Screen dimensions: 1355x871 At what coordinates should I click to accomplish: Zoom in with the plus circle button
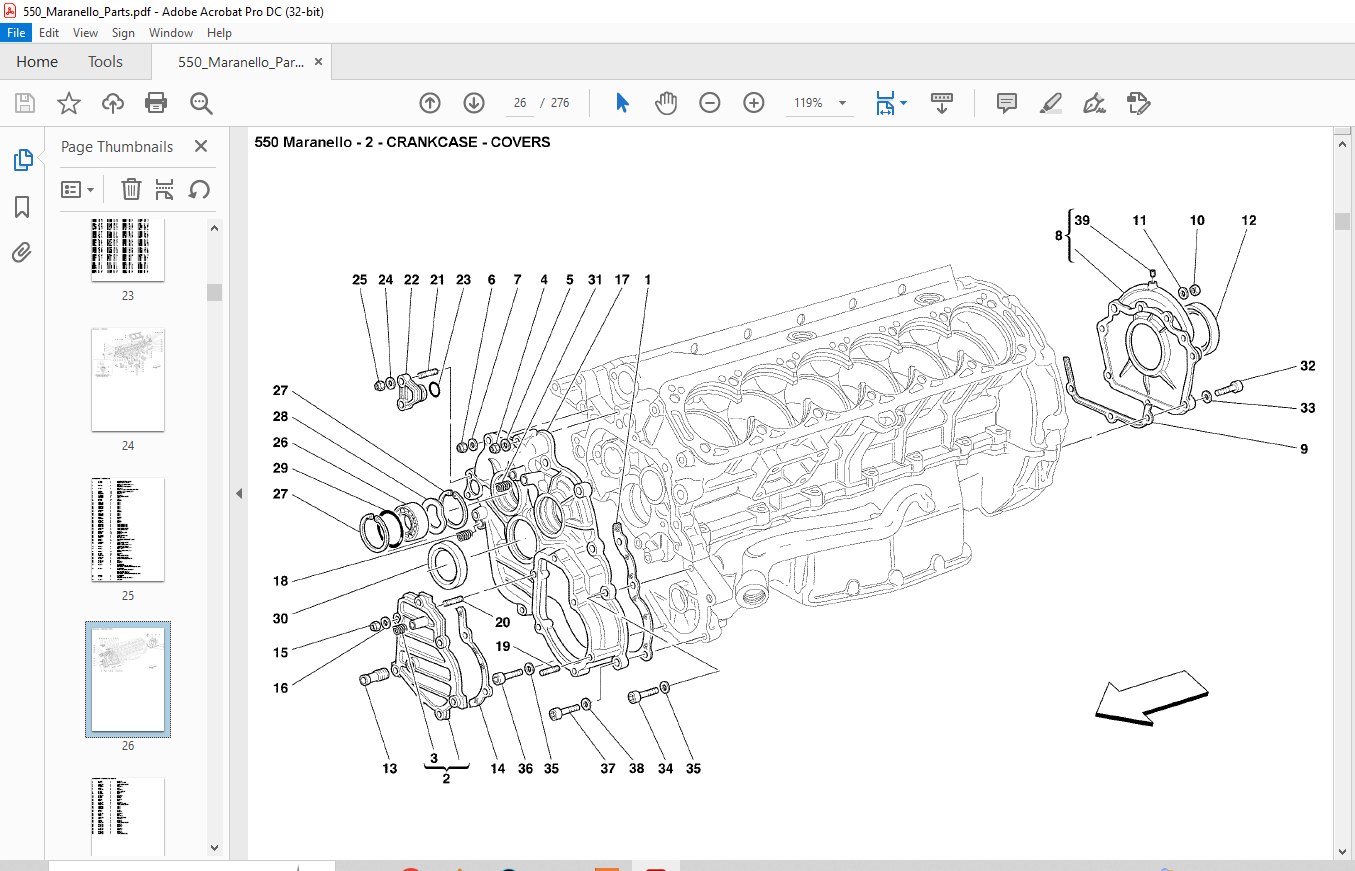tap(754, 103)
